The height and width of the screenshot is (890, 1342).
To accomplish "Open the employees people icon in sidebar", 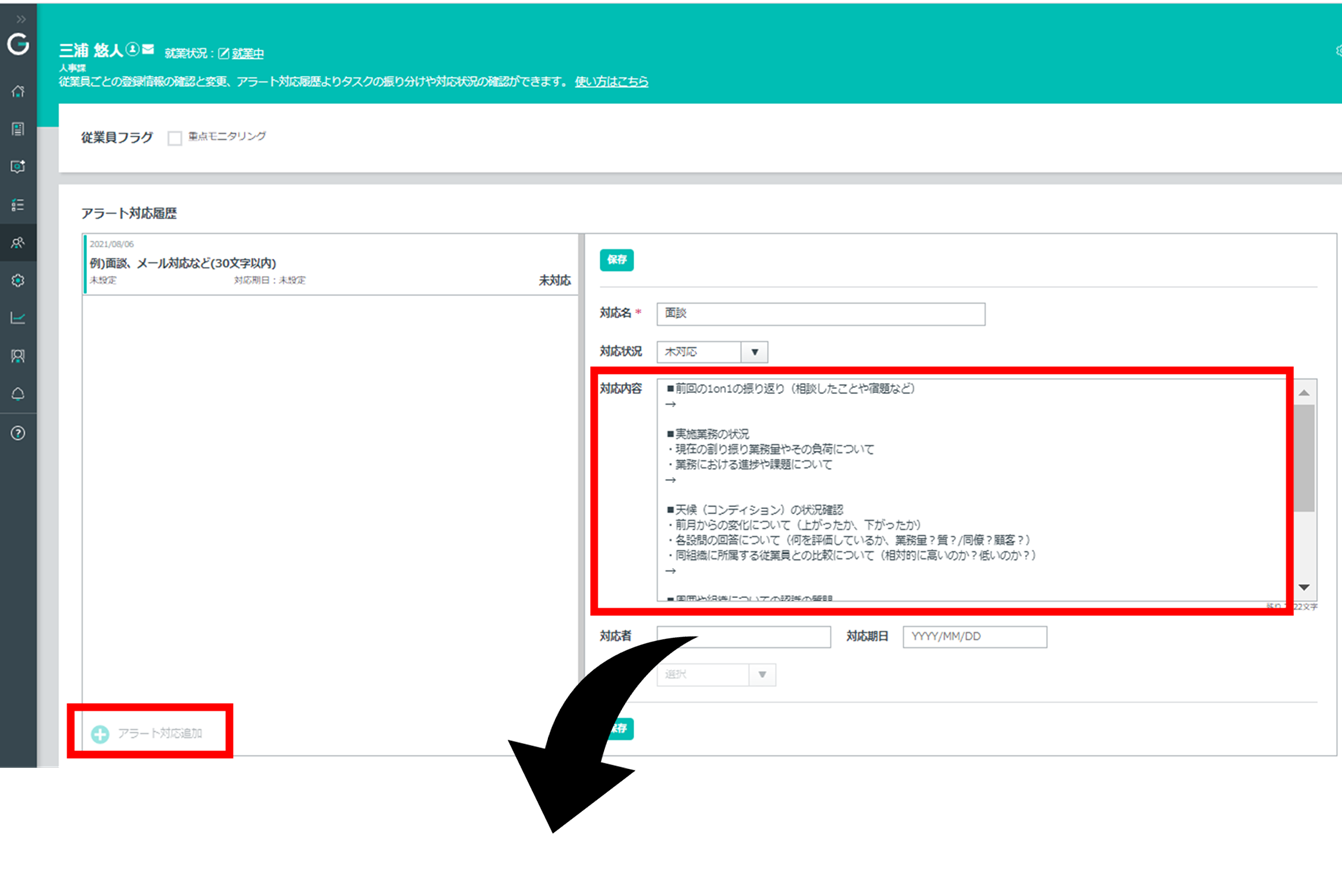I will coord(18,243).
